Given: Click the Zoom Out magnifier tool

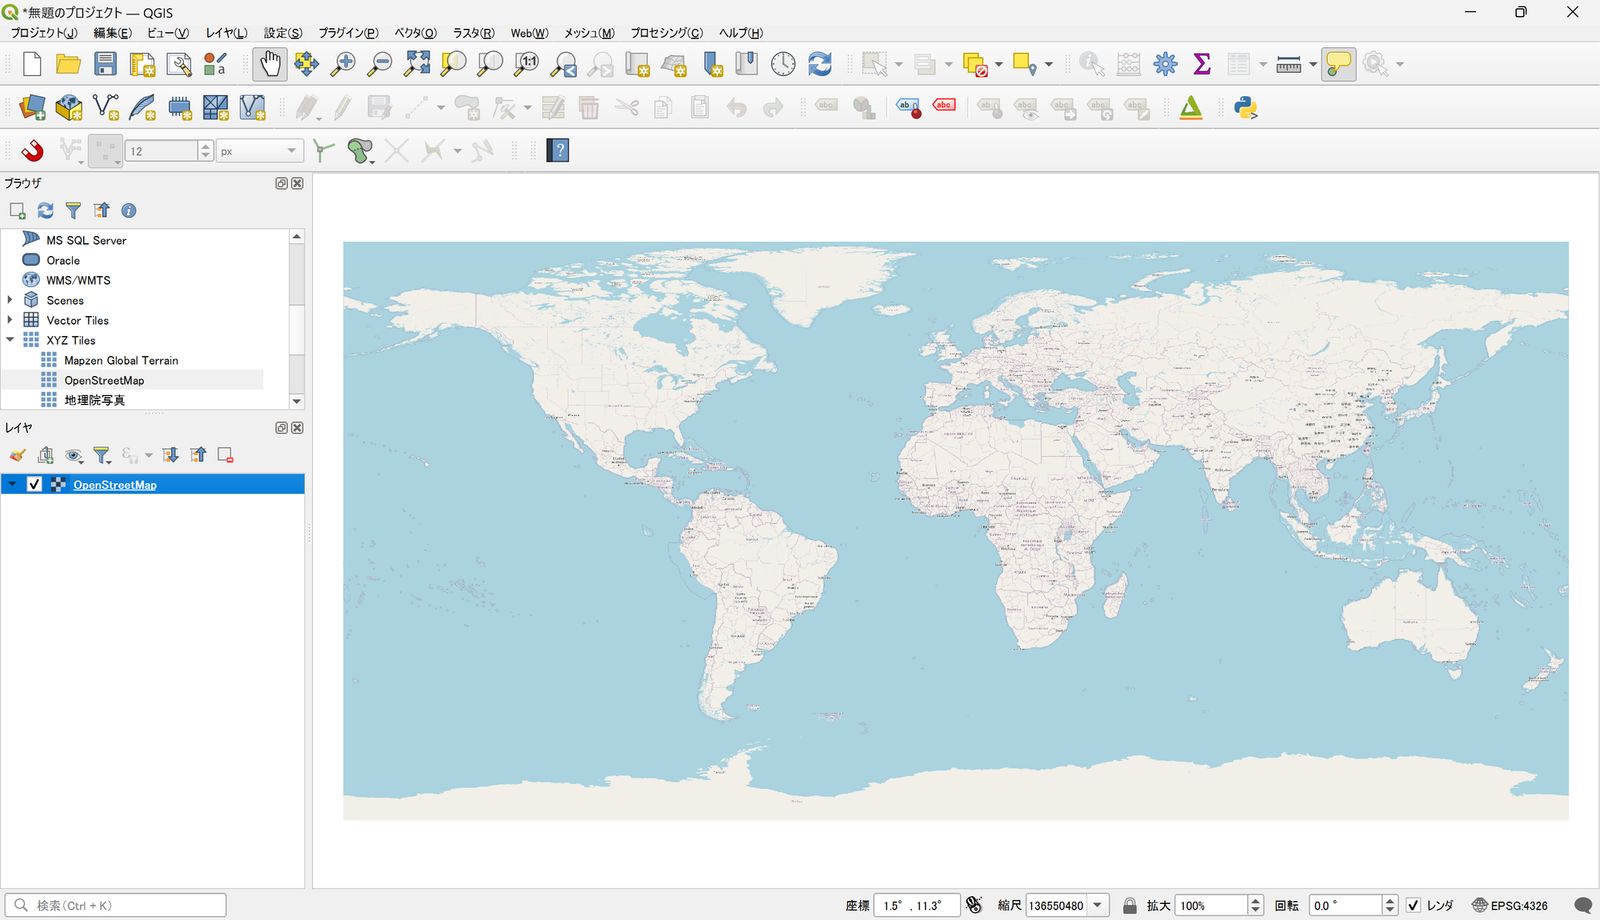Looking at the screenshot, I should [380, 64].
